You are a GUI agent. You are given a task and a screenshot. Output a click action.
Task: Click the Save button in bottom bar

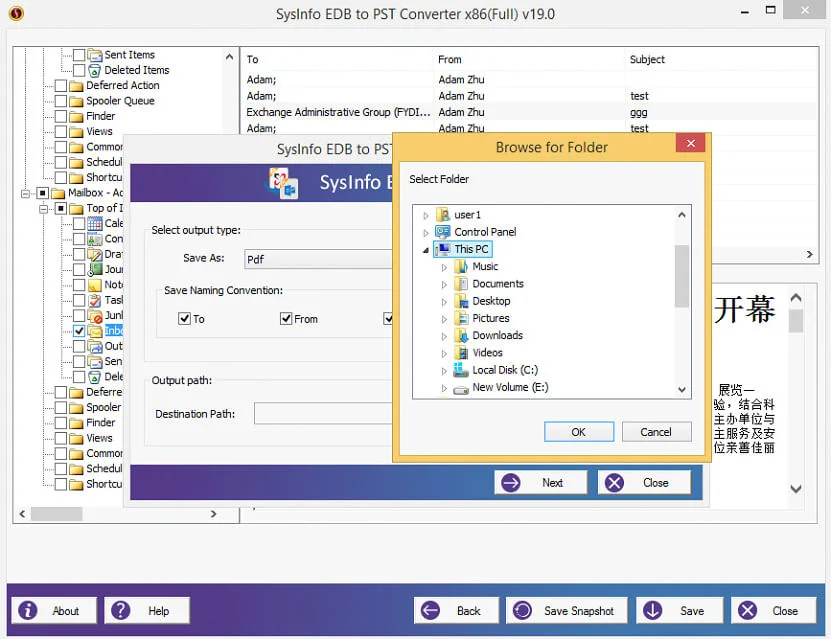680,611
